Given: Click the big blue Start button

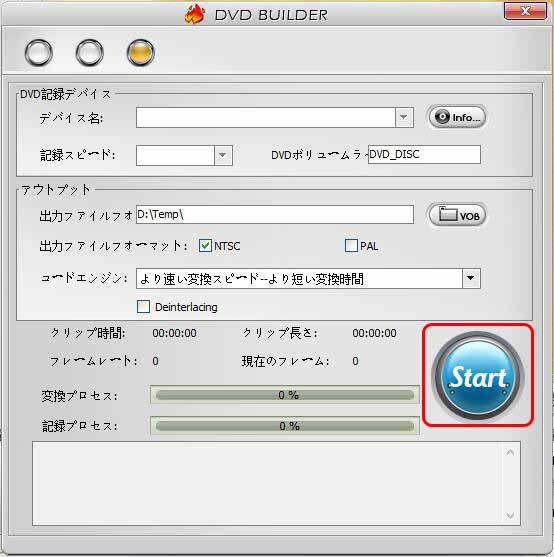Looking at the screenshot, I should (x=478, y=376).
